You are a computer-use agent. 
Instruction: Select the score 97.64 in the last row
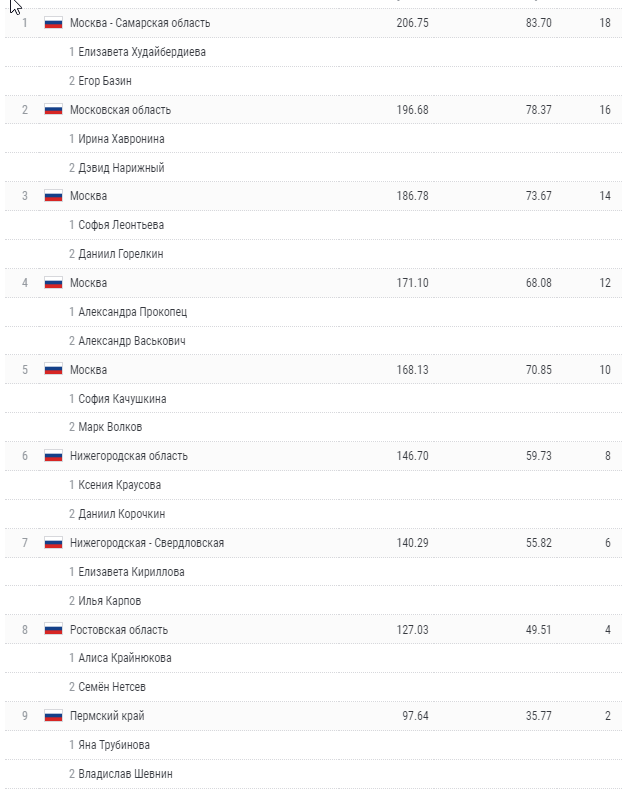[x=414, y=716]
